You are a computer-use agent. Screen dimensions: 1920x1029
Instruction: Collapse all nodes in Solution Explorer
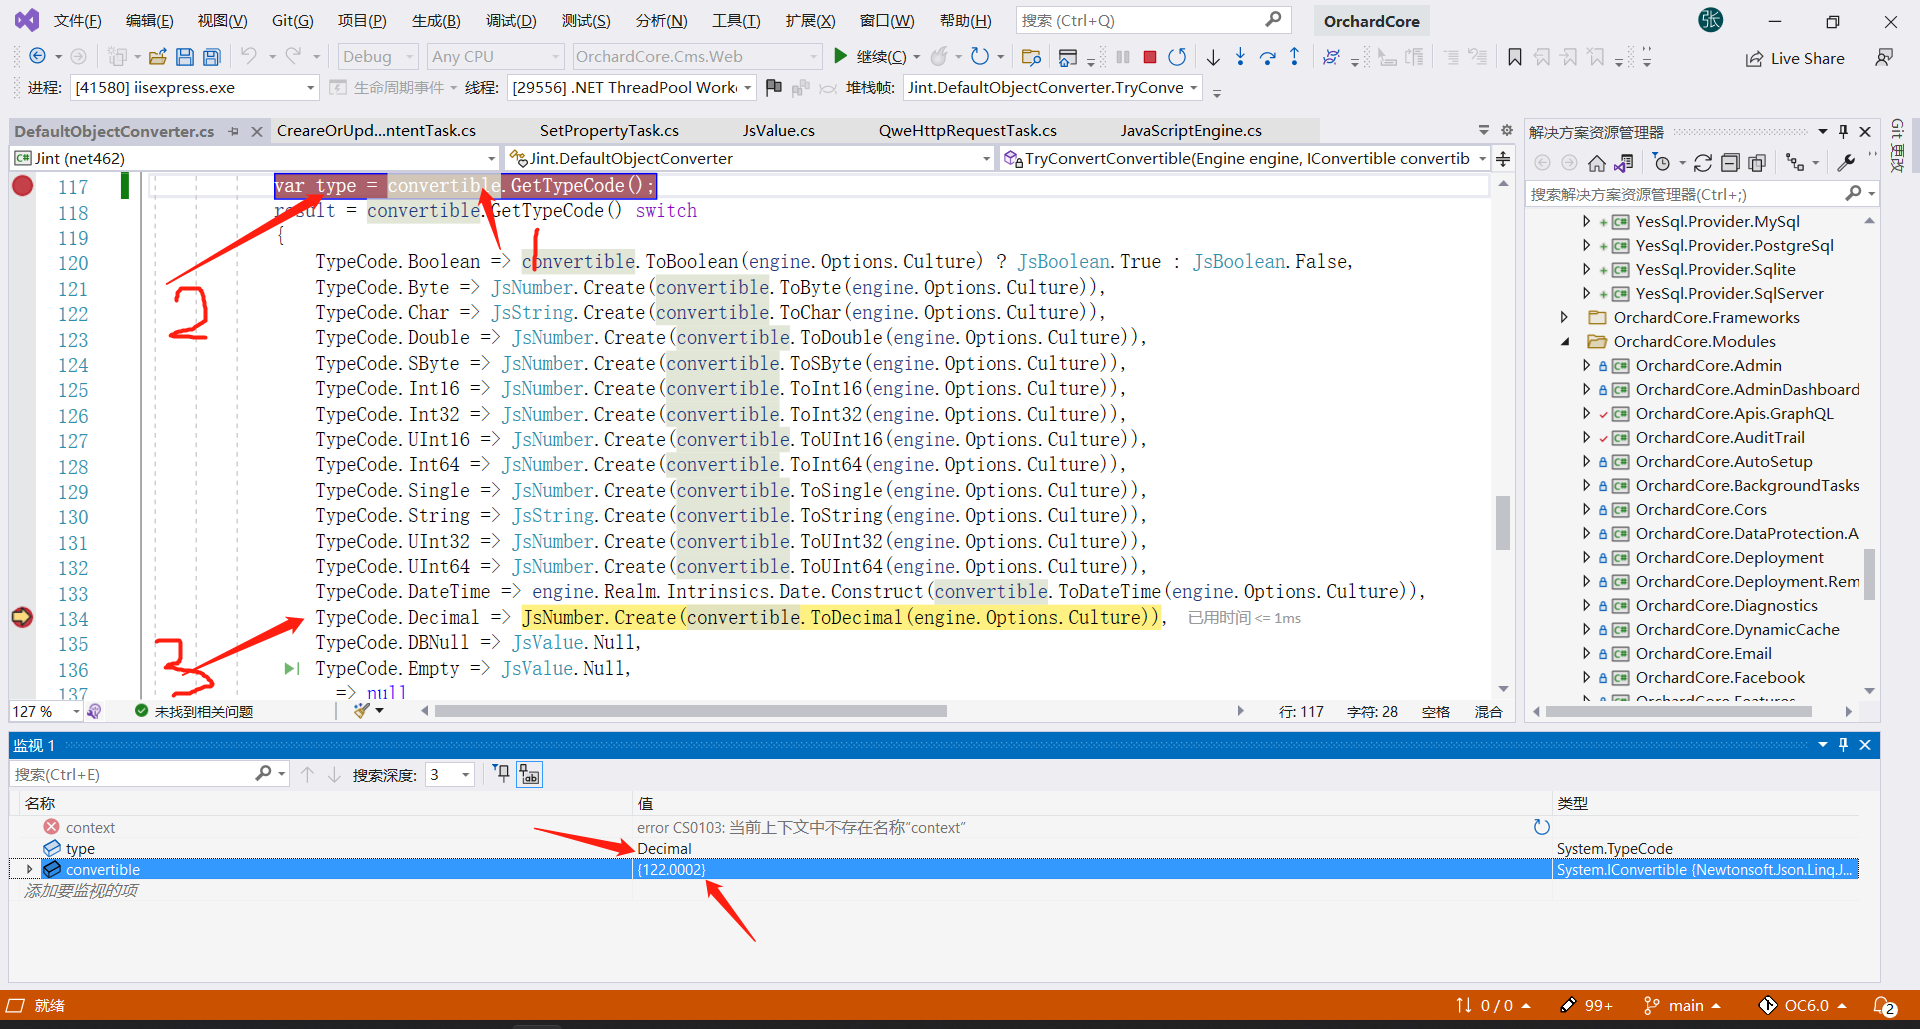coord(1730,162)
